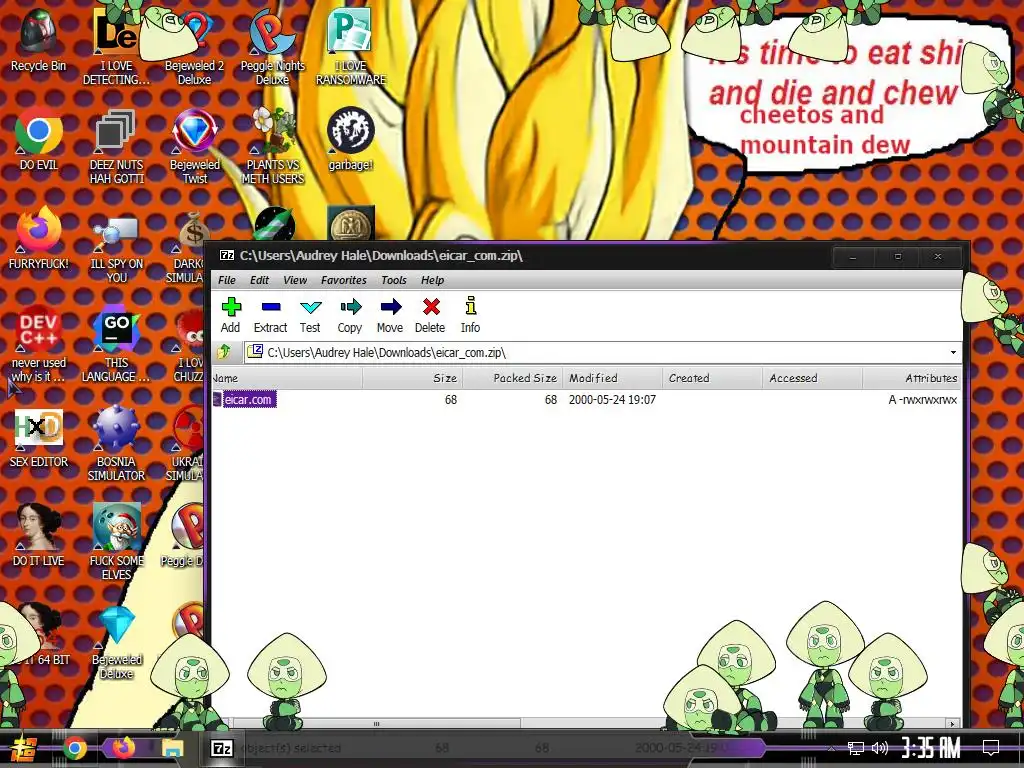
Task: Open the View menu in 7-Zip
Action: (x=295, y=280)
